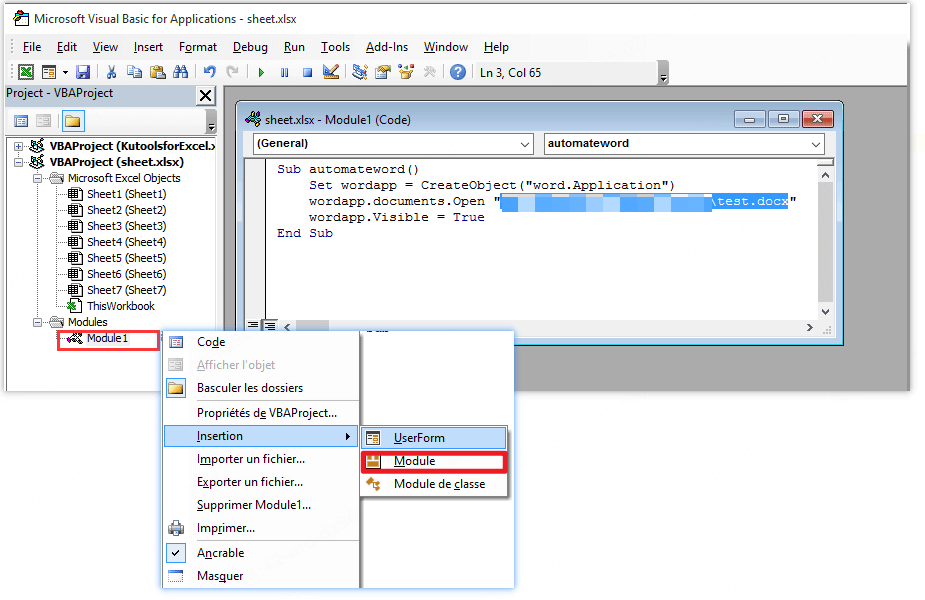Choose Masquer in context menu

click(x=261, y=576)
